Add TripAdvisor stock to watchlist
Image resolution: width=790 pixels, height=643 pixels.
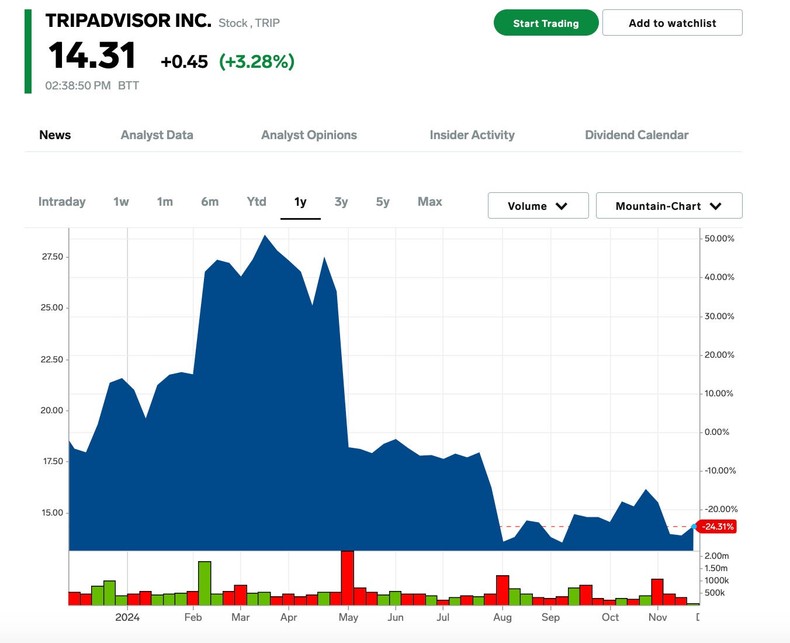[x=672, y=23]
